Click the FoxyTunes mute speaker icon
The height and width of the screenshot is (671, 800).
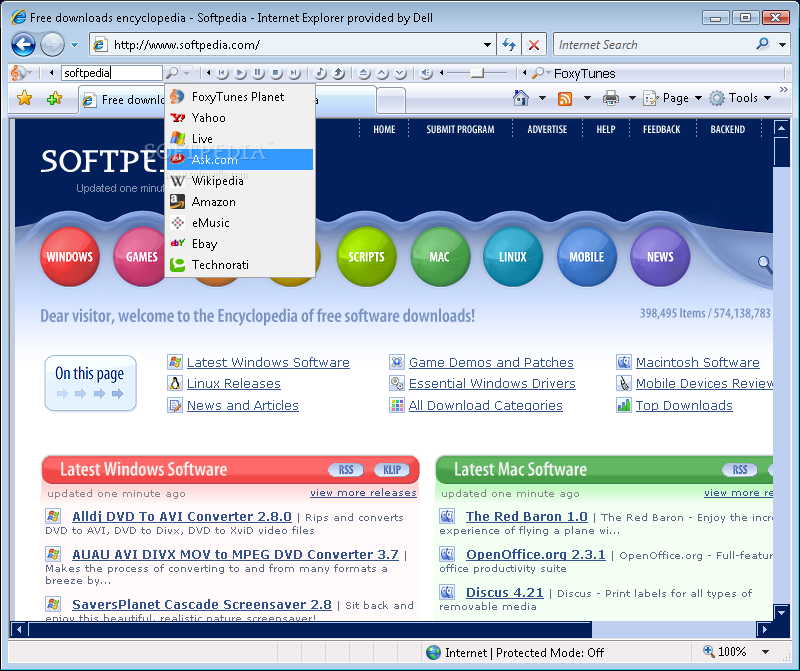426,73
